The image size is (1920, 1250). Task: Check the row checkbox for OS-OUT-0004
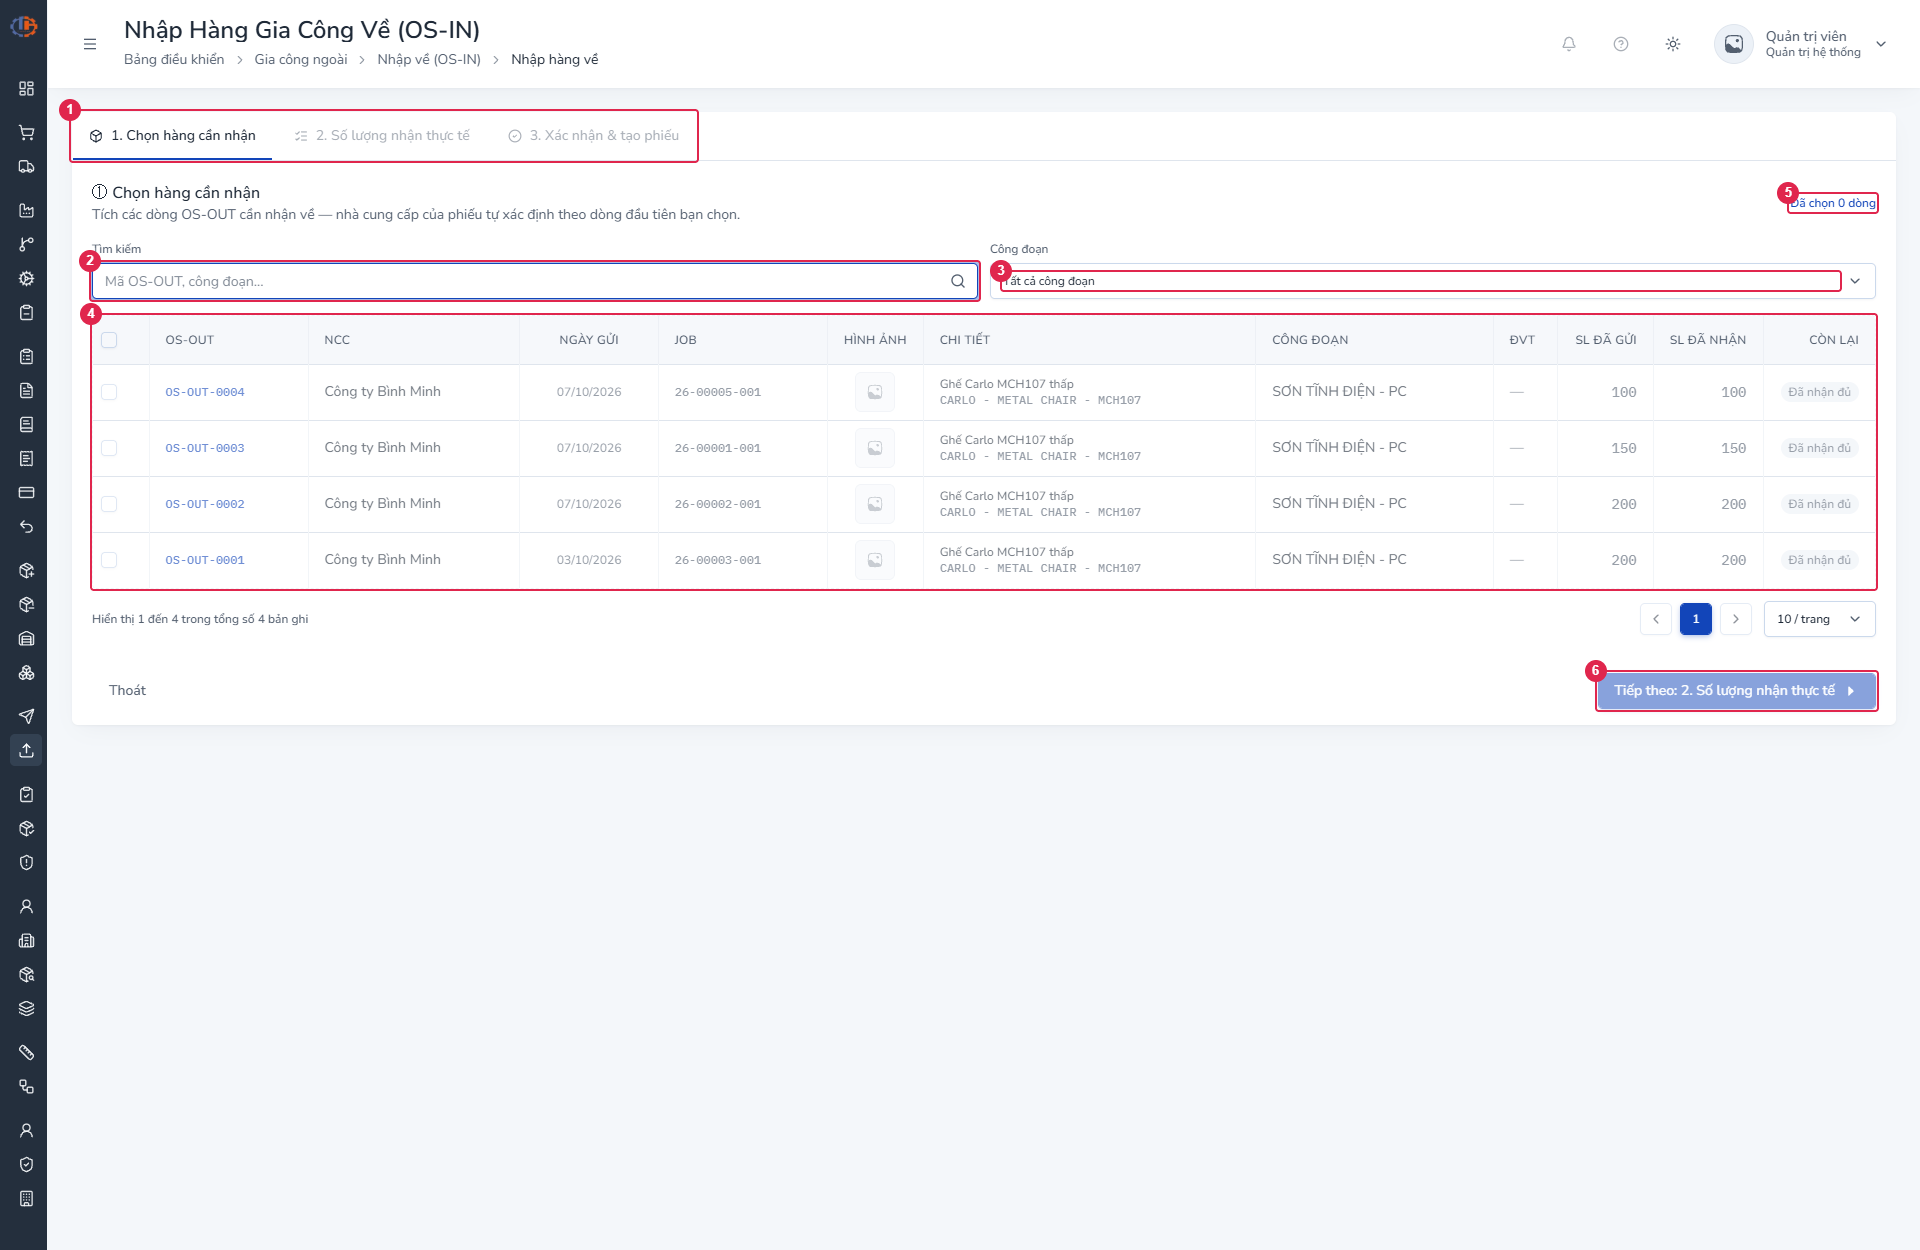[109, 392]
